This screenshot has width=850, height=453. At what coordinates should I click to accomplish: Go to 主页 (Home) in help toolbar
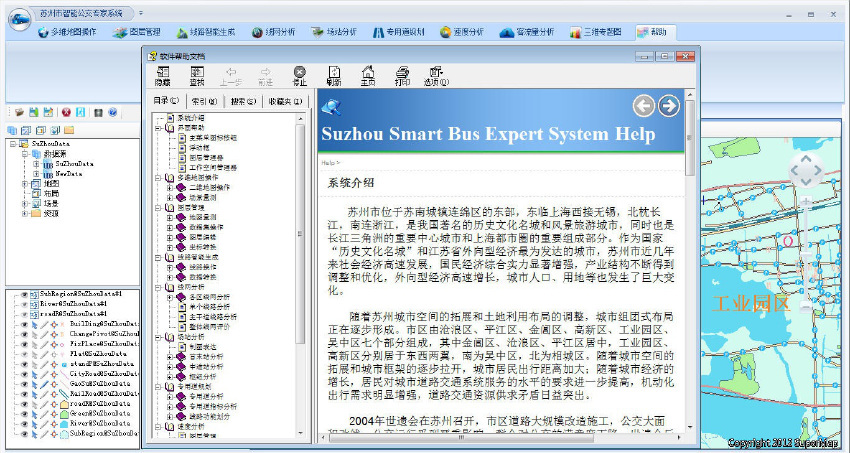tap(368, 76)
